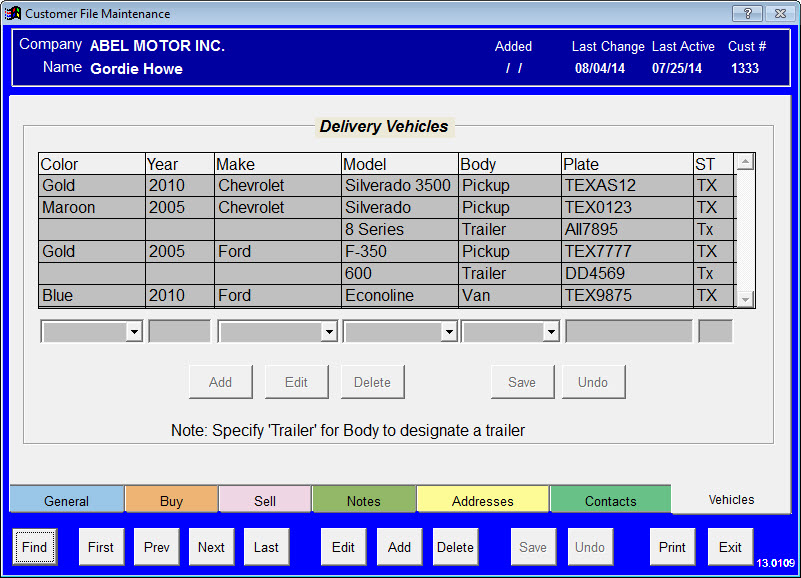The width and height of the screenshot is (801, 578).
Task: Select the 'Blue' color cell
Action: pos(92,295)
